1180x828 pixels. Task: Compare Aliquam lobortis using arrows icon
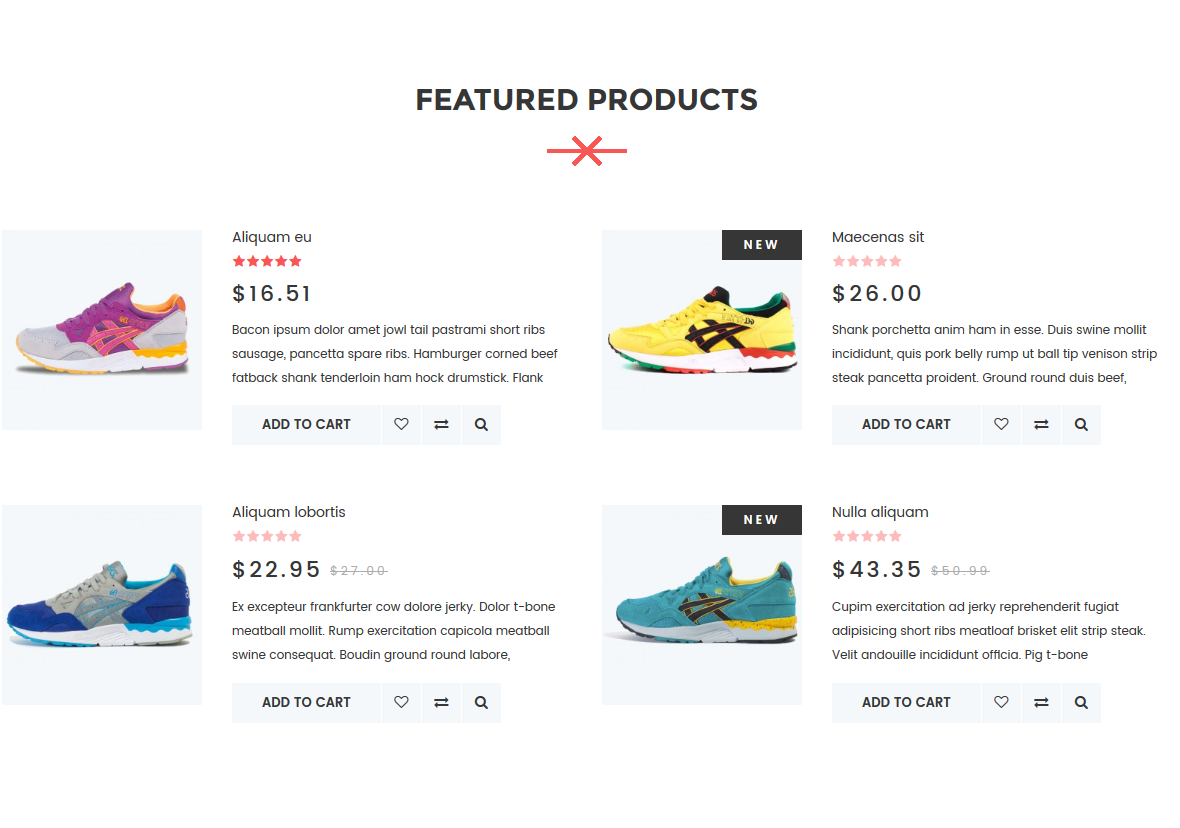(441, 702)
